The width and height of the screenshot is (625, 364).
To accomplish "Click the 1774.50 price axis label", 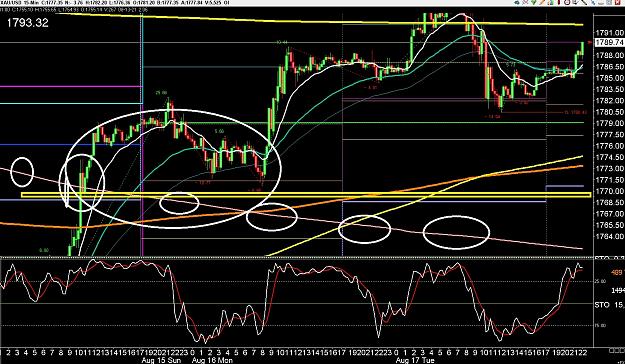I will 610,157.
